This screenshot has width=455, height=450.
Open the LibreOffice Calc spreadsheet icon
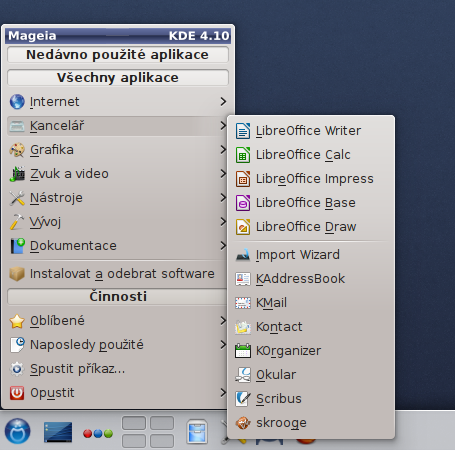pyautogui.click(x=243, y=155)
